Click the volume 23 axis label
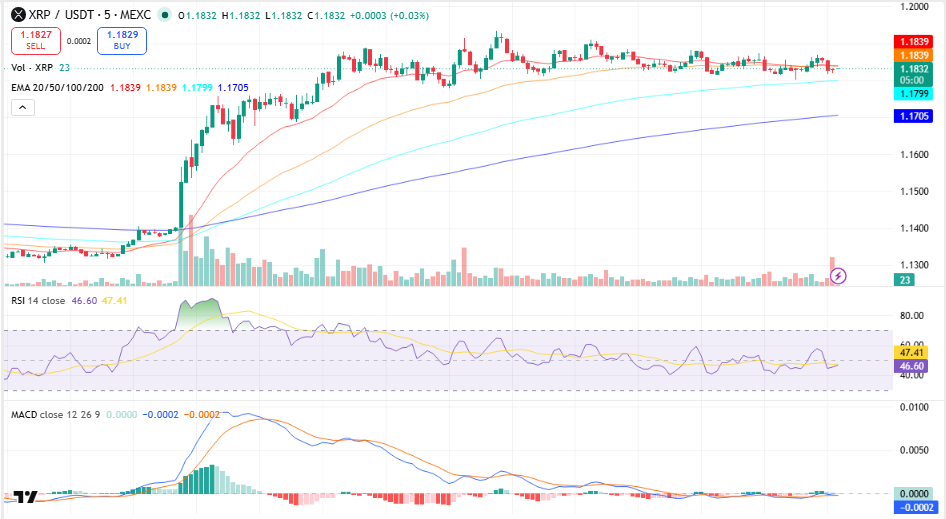The width and height of the screenshot is (946, 519). 904,280
